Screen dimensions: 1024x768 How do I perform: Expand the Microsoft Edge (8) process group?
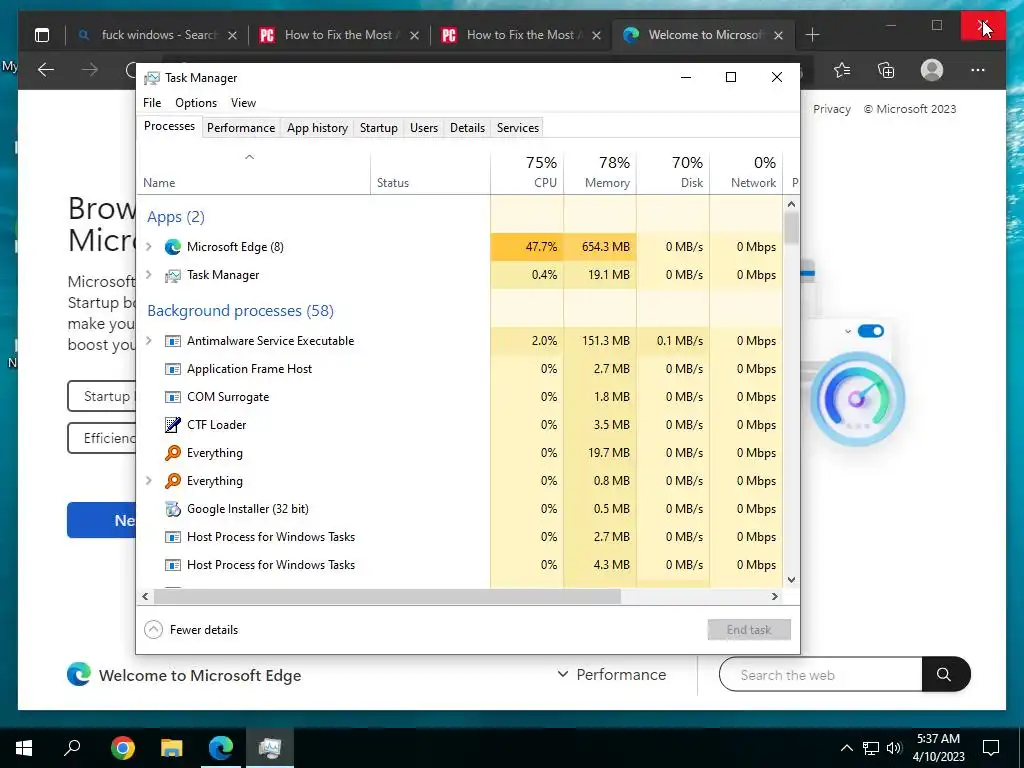coord(149,247)
